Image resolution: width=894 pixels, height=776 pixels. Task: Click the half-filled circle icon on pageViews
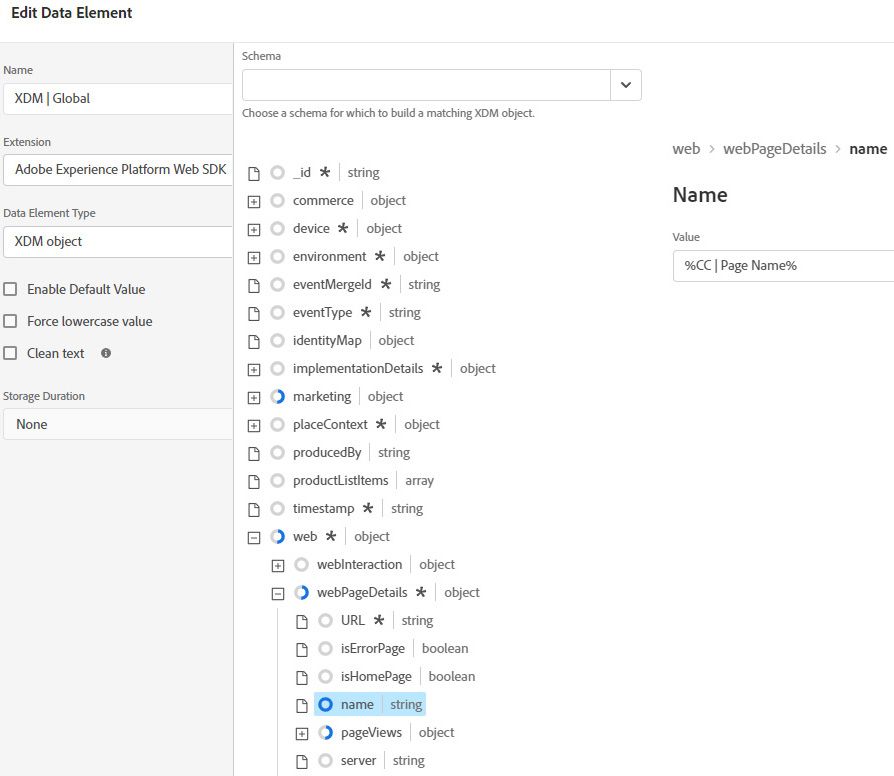[325, 732]
